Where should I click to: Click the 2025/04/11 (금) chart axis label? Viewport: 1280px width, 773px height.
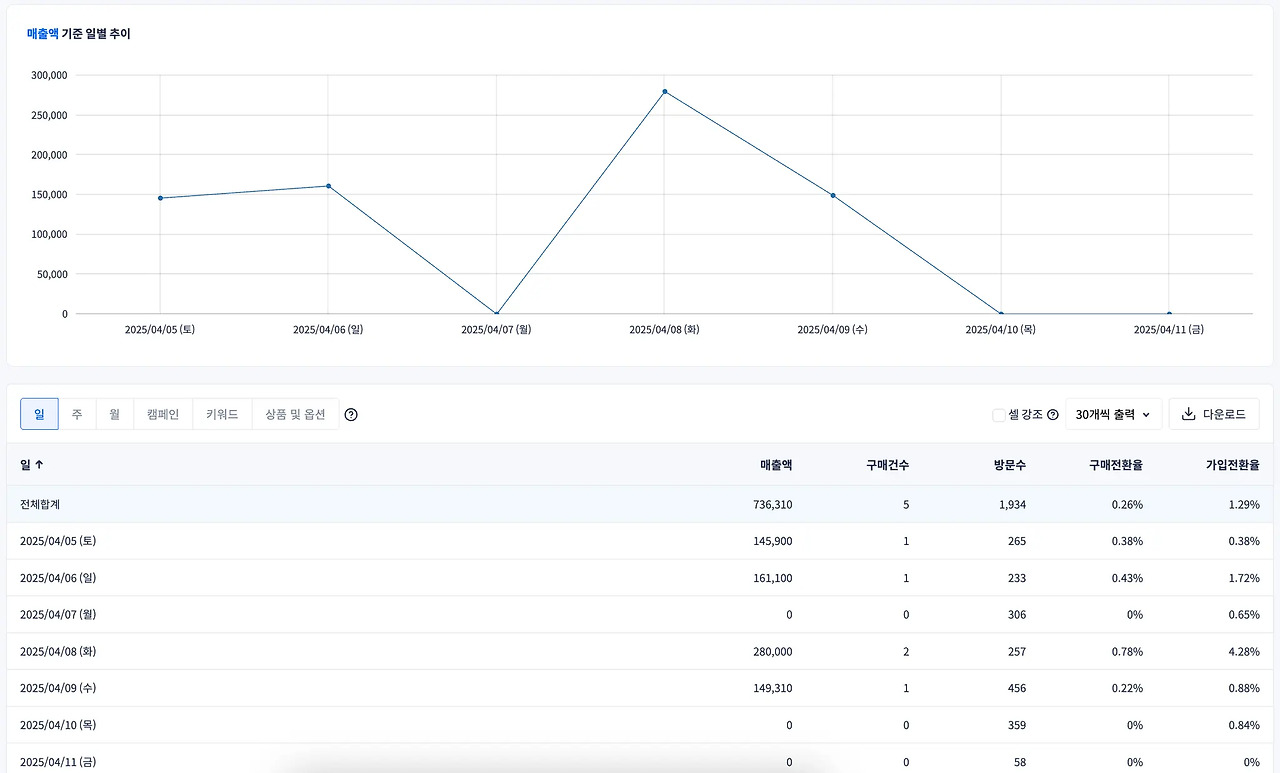(1169, 329)
